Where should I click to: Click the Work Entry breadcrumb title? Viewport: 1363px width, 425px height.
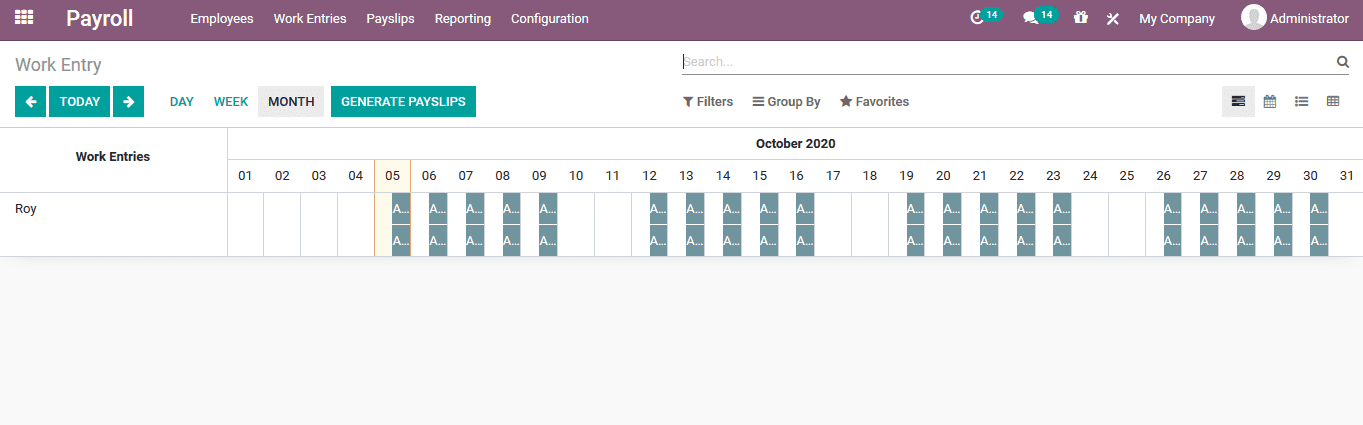point(58,65)
